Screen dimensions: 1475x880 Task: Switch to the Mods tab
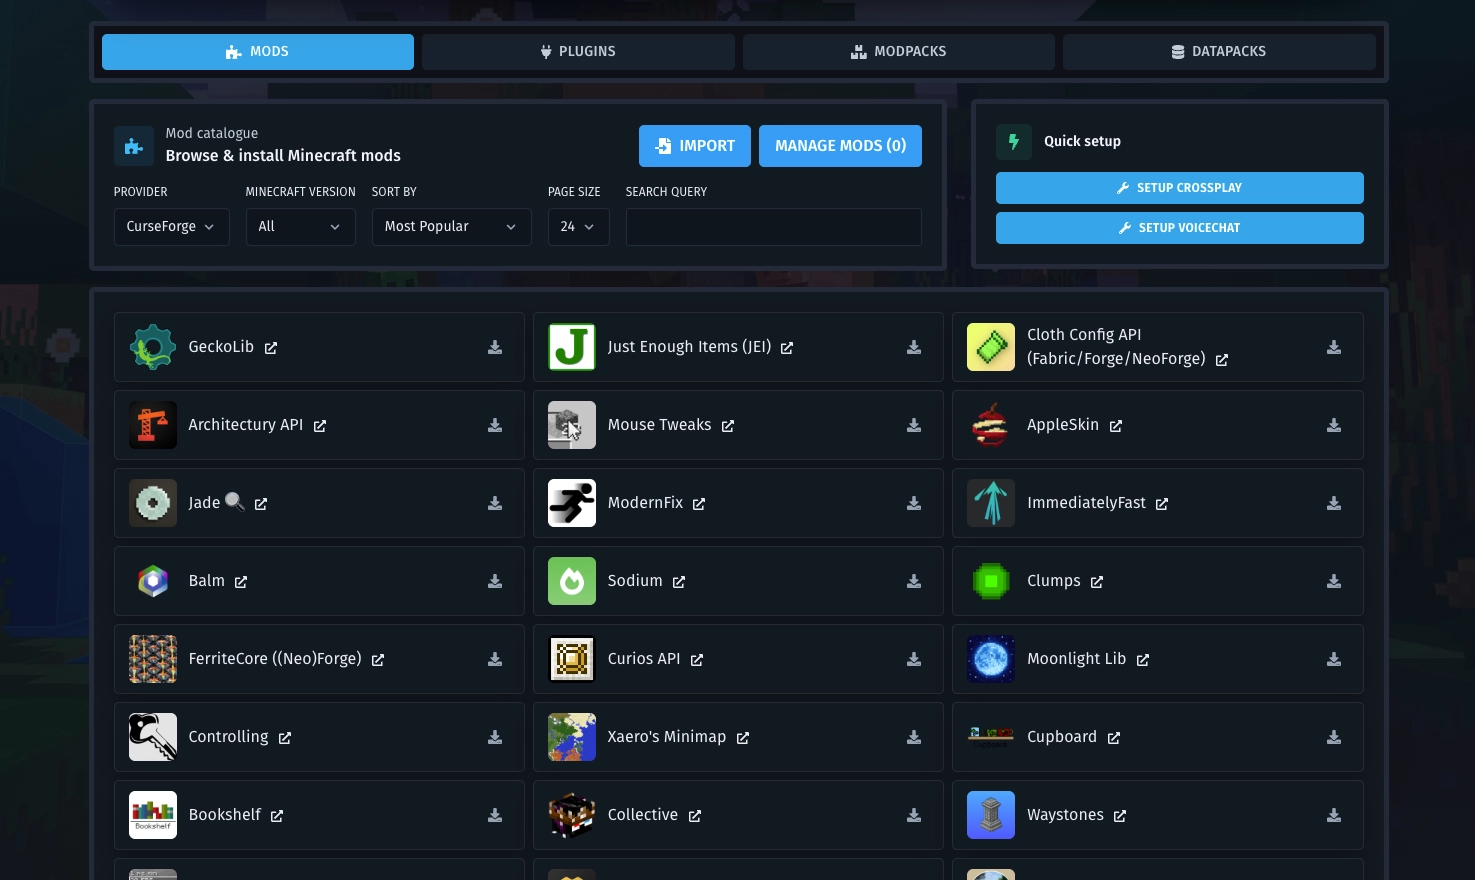[258, 52]
